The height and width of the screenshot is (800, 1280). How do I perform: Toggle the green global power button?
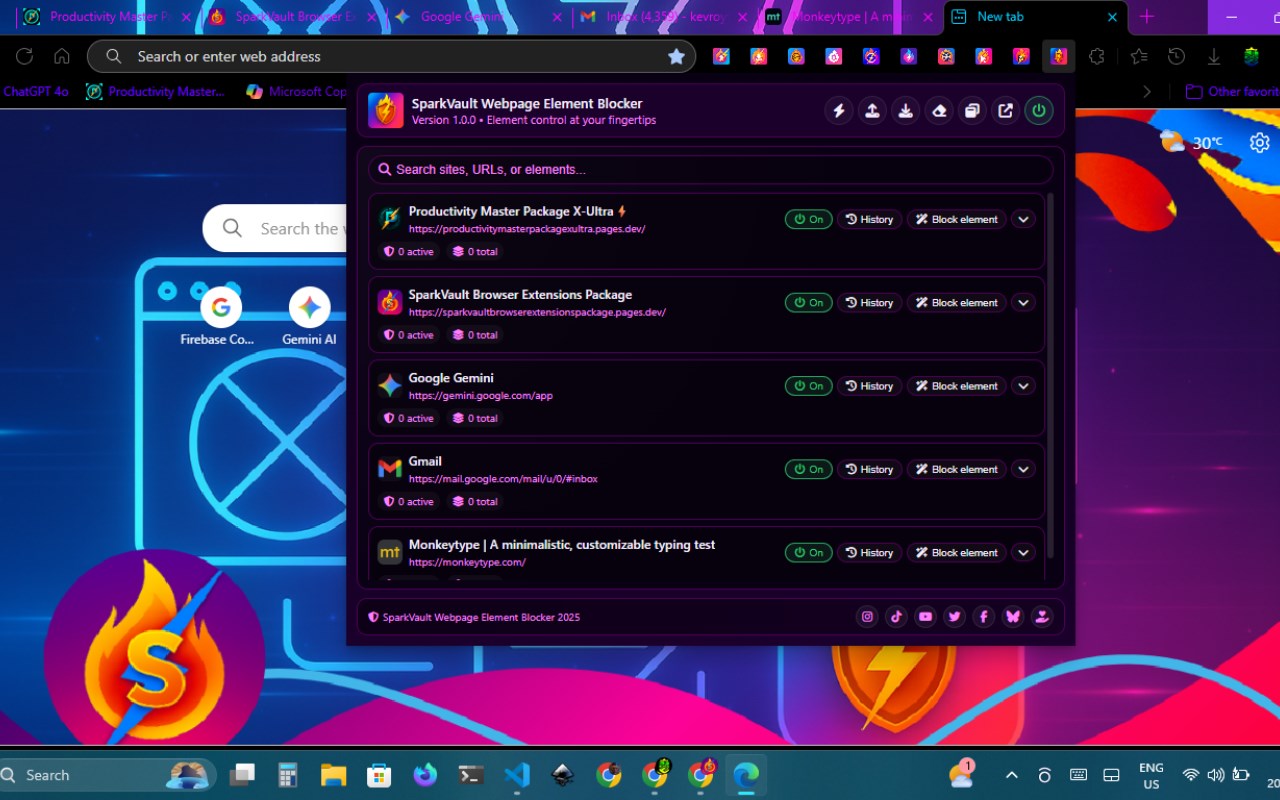coord(1039,111)
